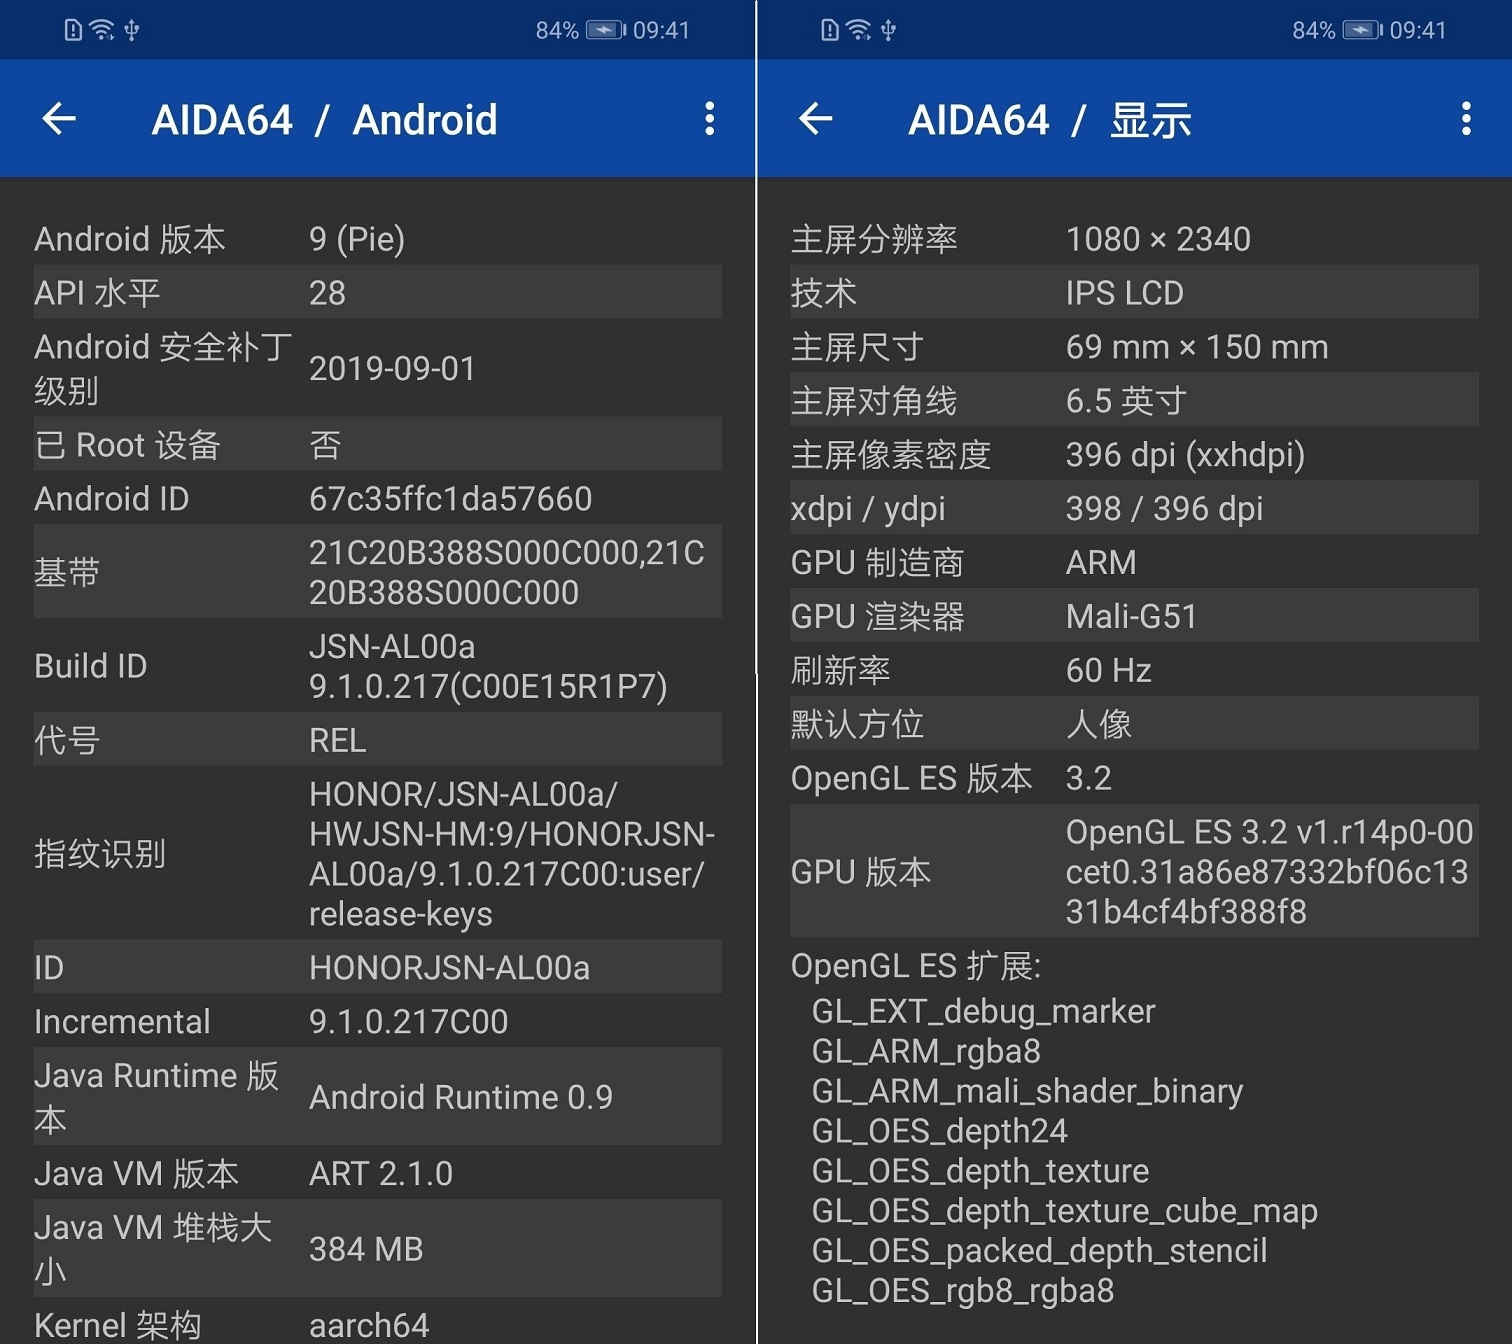Select Build ID value 'JSN-AL00a 9.1.0.217'
Image resolution: width=1512 pixels, height=1344 pixels.
[x=488, y=666]
